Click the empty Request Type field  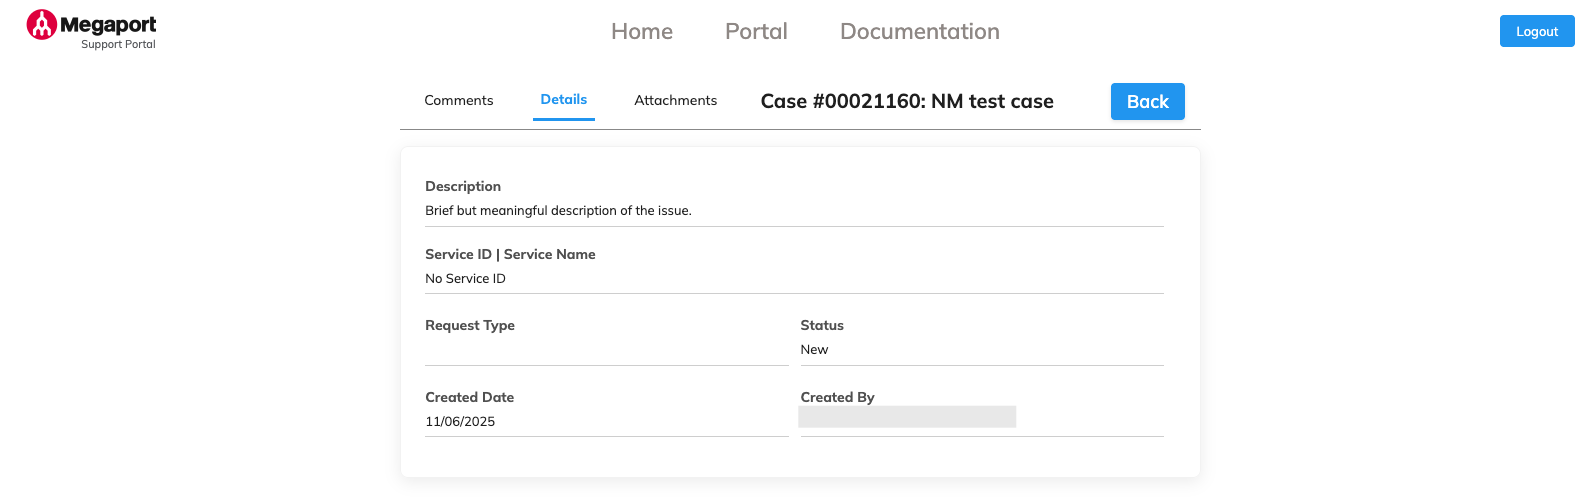coord(606,350)
